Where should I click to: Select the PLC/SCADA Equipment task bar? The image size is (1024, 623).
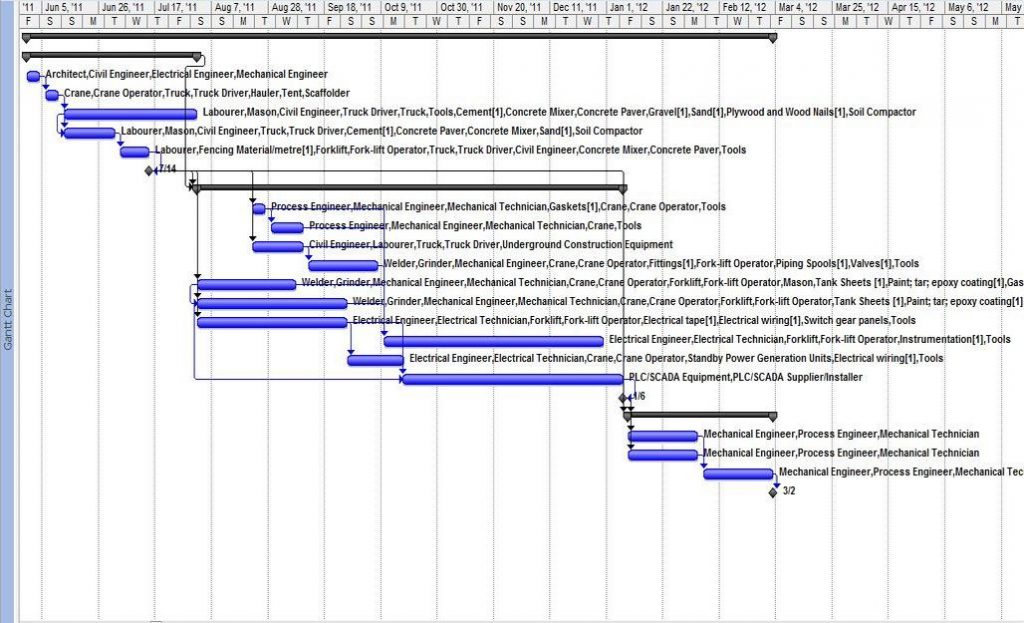pos(510,378)
